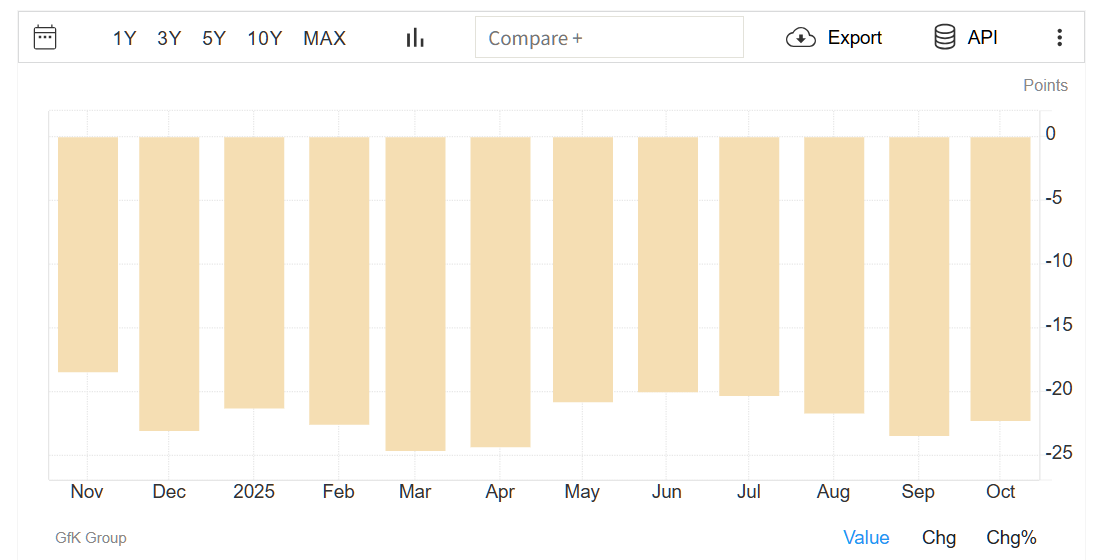Switch chart to 5Y range

214,38
